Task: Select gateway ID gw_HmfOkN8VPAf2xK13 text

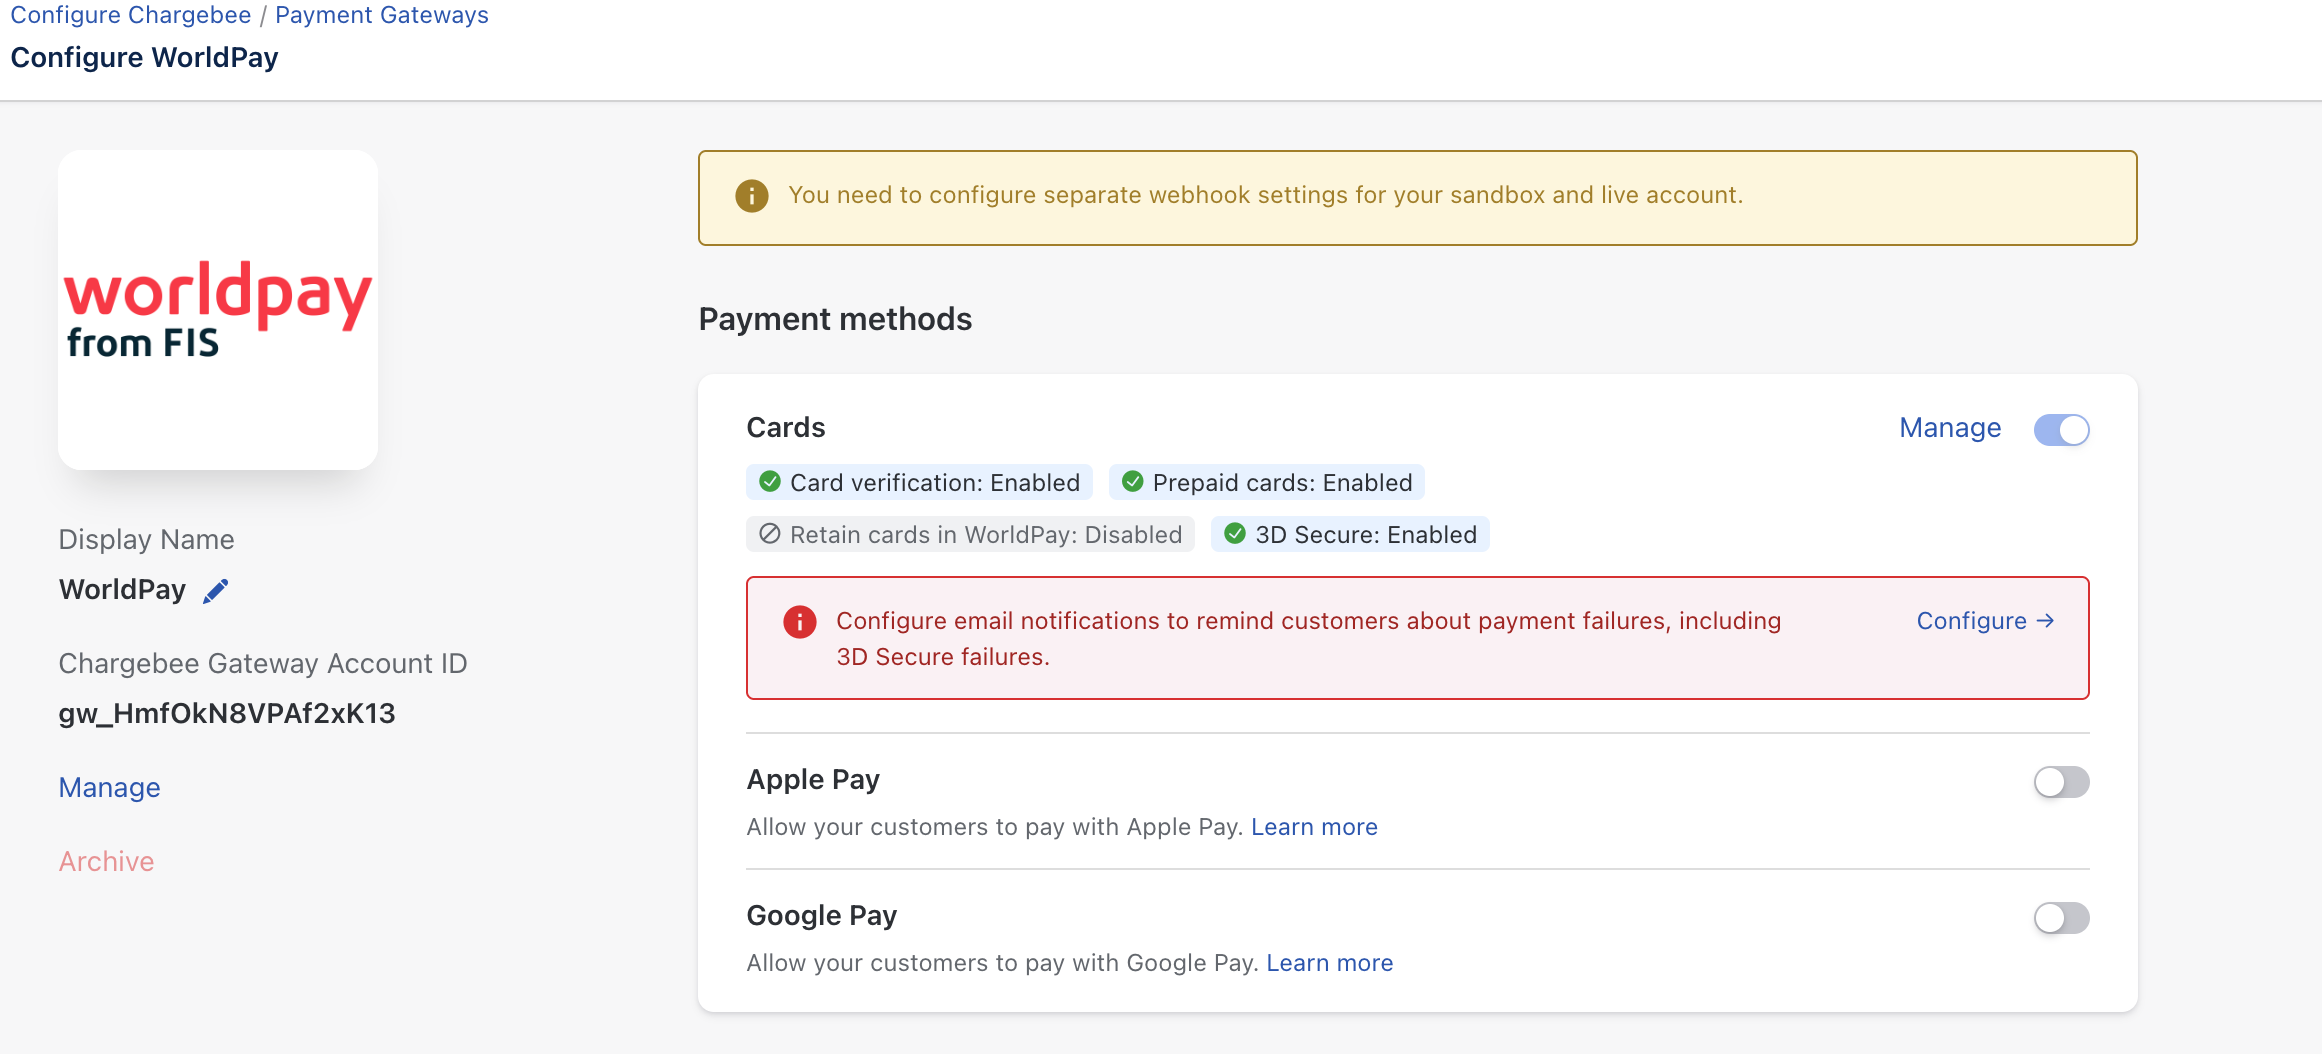Action: pos(227,714)
